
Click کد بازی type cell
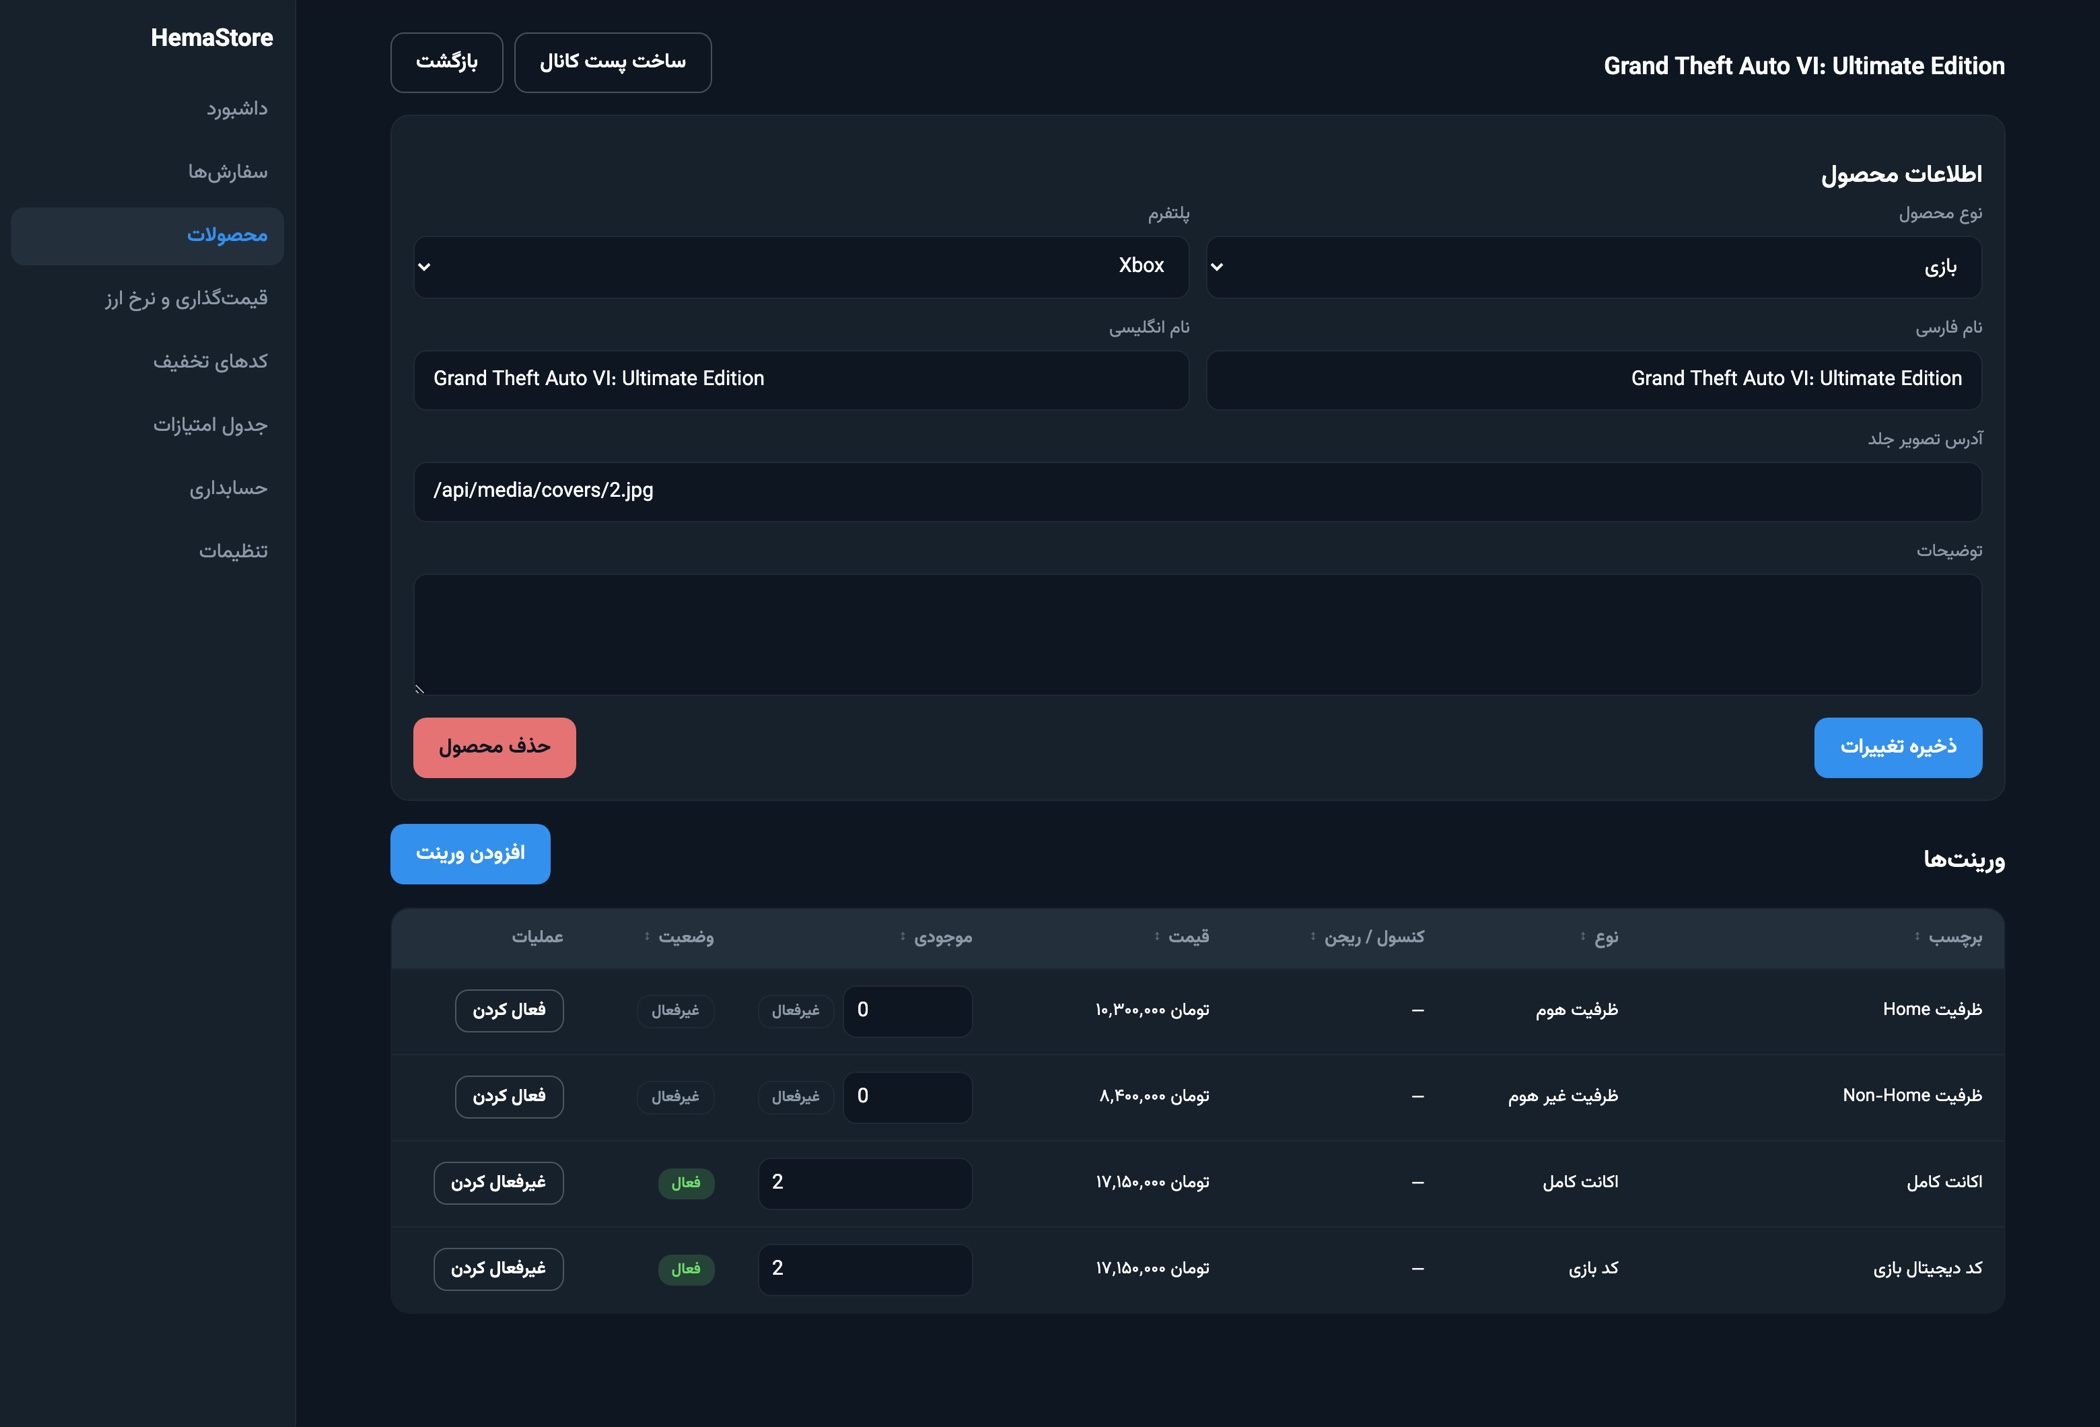click(x=1593, y=1268)
